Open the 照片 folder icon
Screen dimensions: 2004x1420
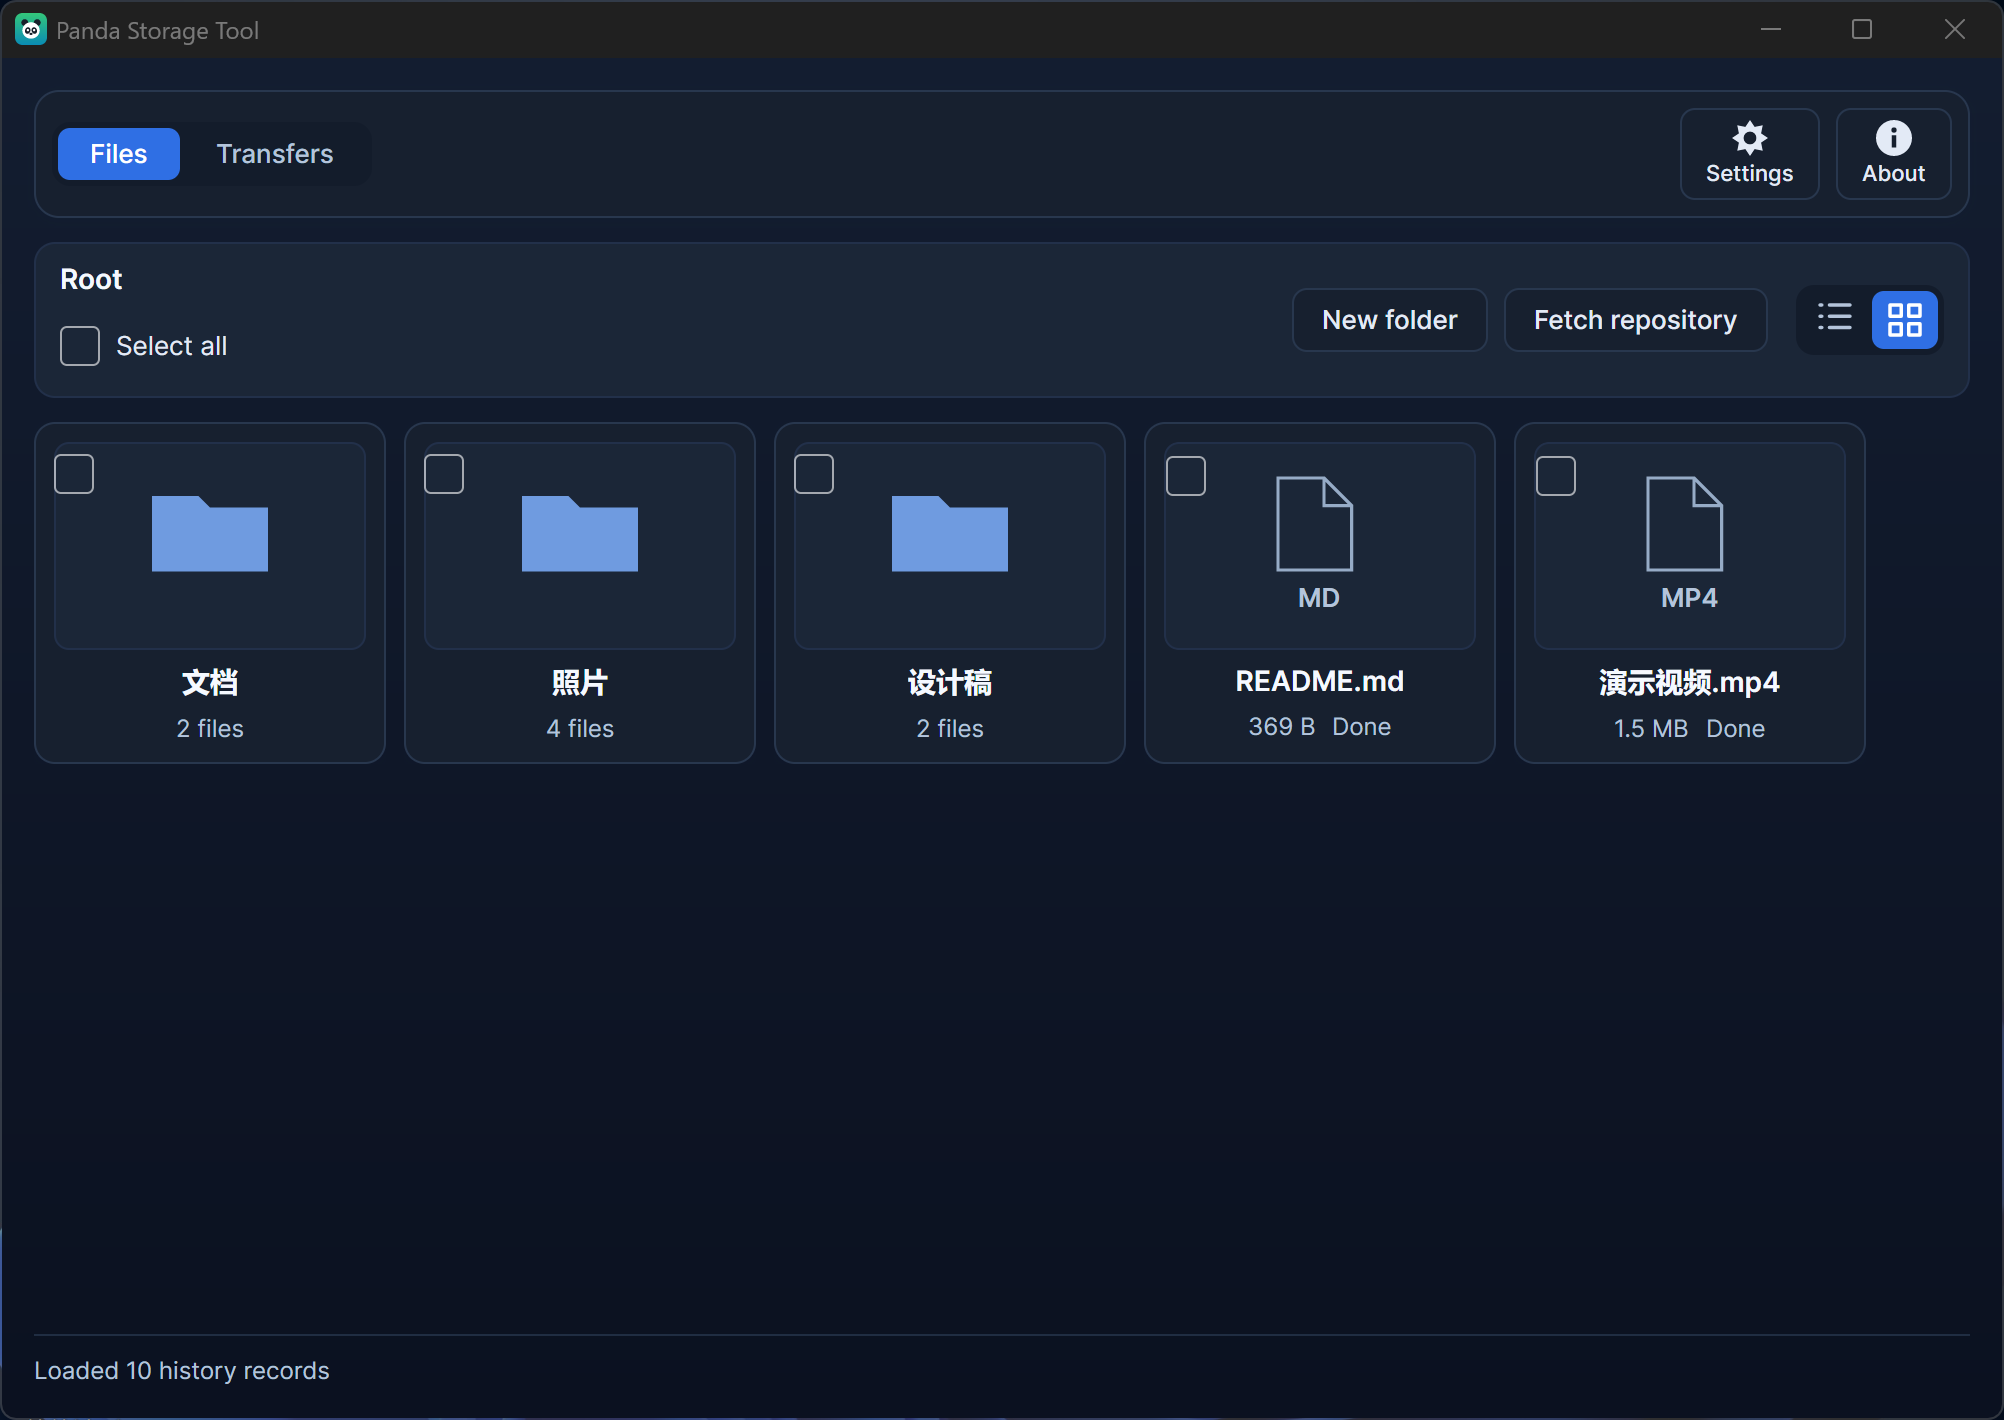[580, 534]
